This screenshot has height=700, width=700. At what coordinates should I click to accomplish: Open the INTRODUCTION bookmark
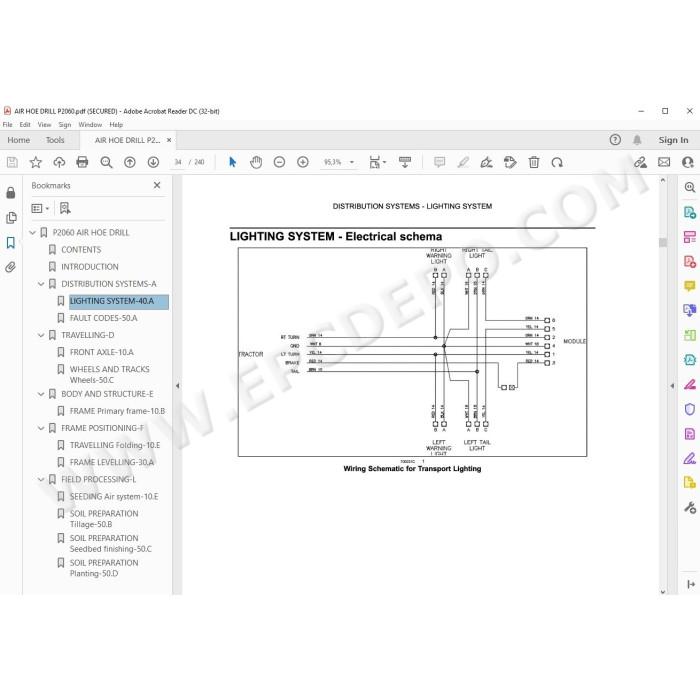coord(90,267)
